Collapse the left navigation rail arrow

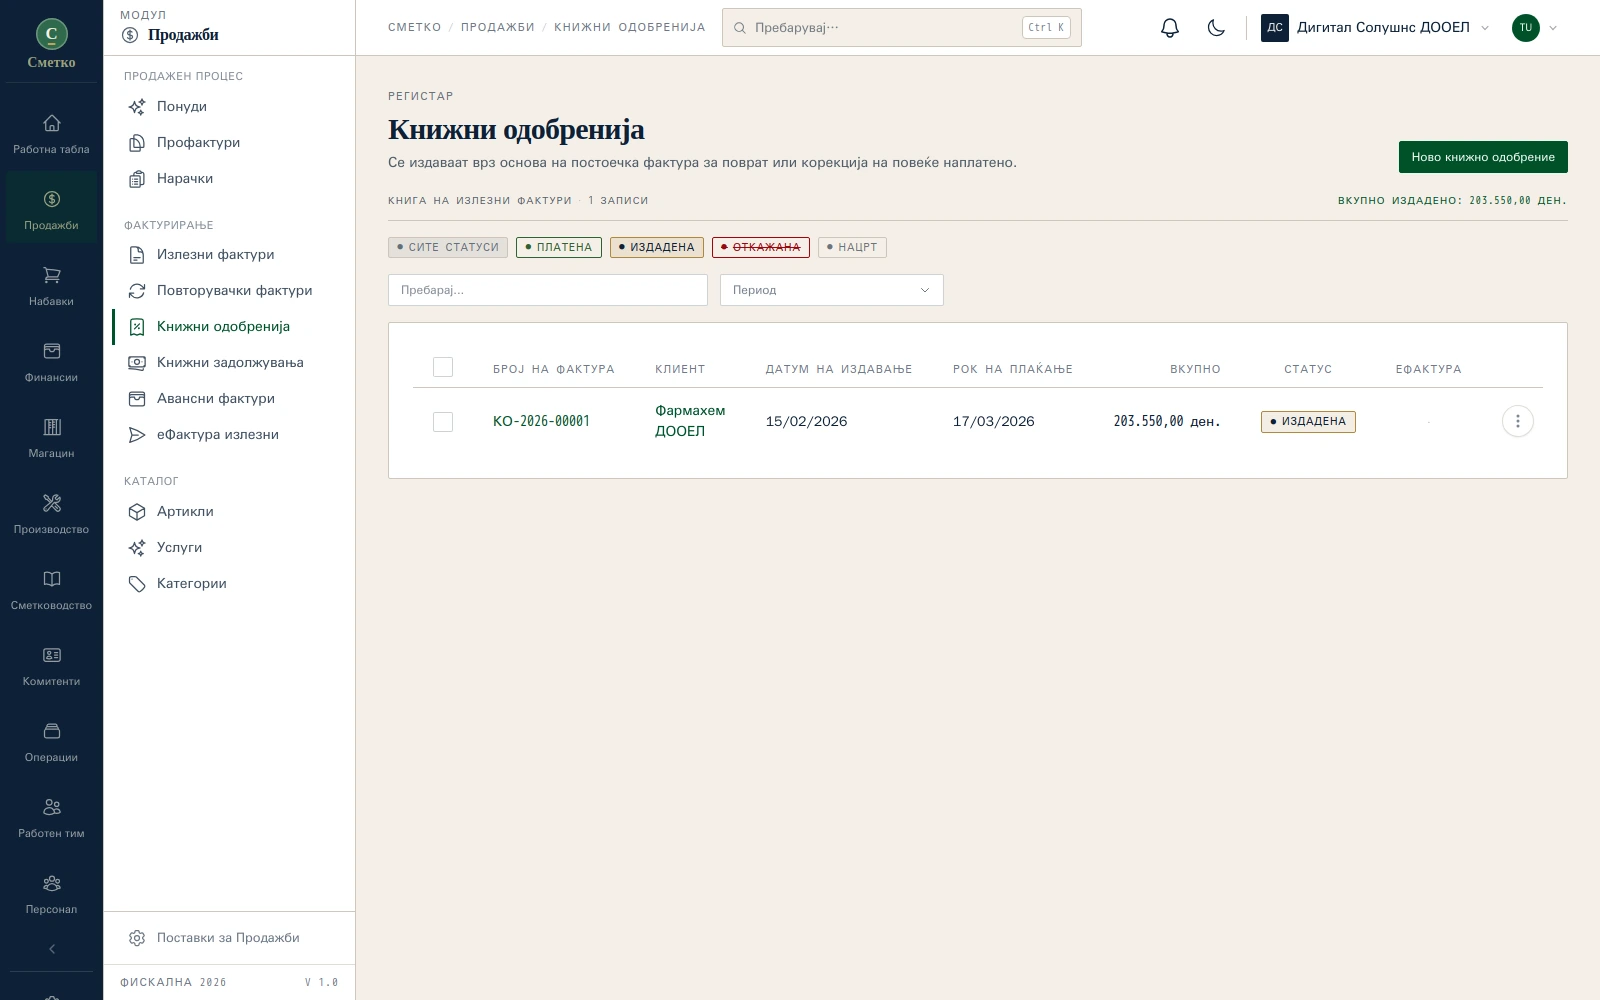click(52, 949)
